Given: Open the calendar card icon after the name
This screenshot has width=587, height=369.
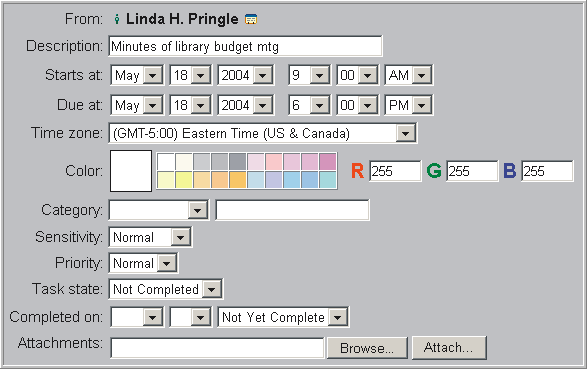Looking at the screenshot, I should [x=251, y=19].
